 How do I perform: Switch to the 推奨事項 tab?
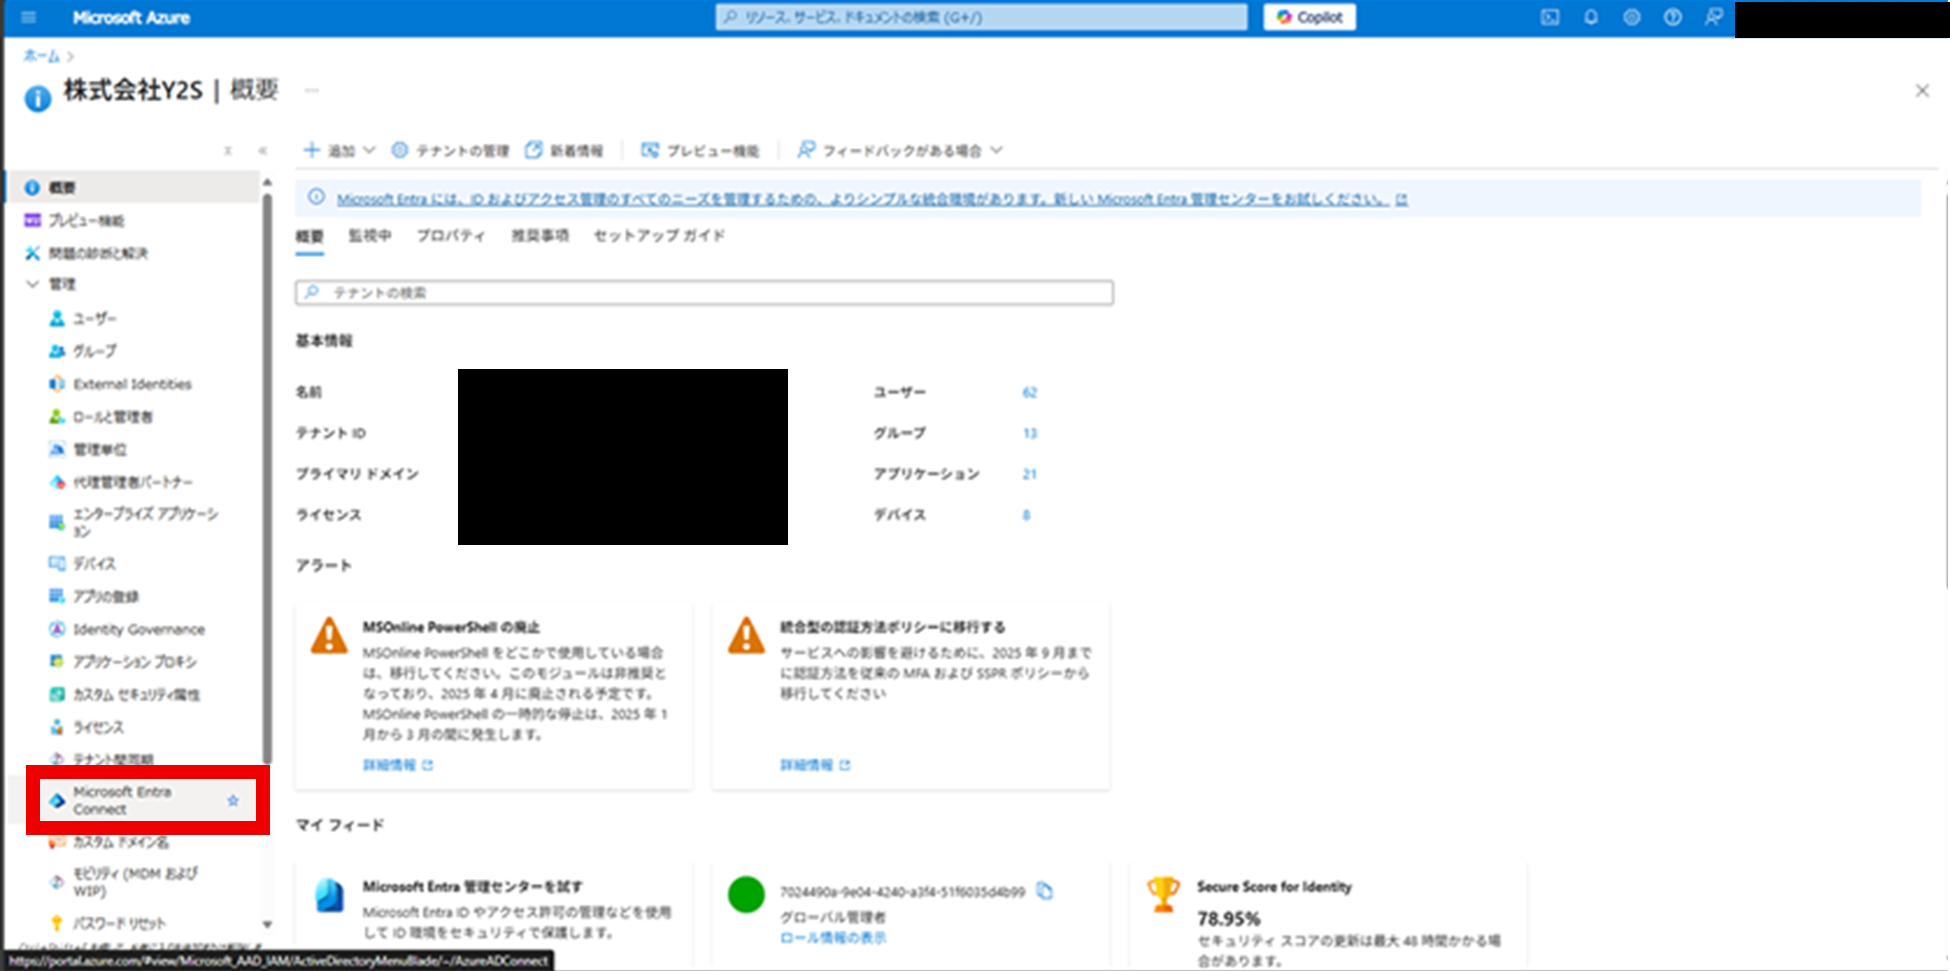tap(540, 236)
